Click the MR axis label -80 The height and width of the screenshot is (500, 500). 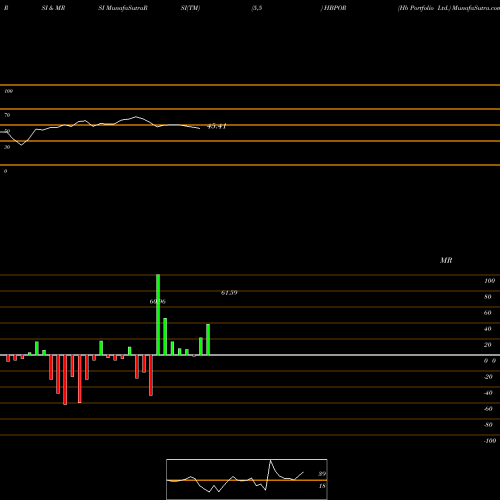[488, 425]
